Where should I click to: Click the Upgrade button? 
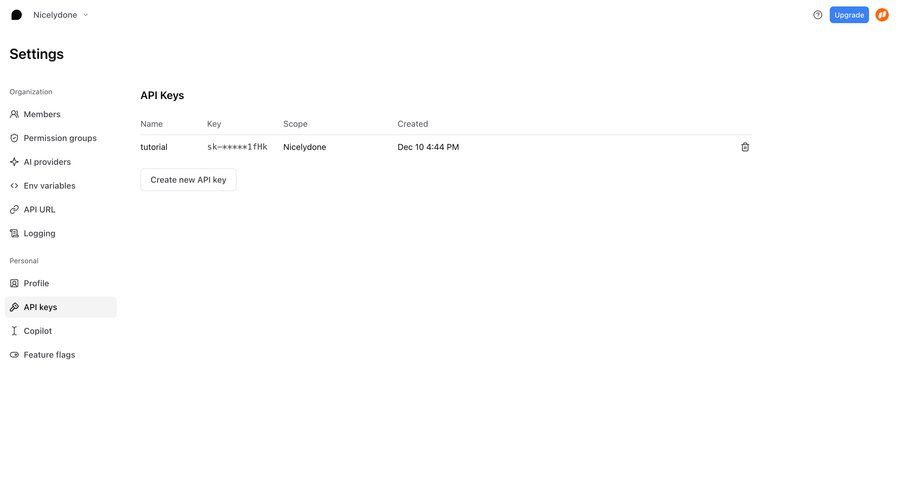[x=849, y=15]
